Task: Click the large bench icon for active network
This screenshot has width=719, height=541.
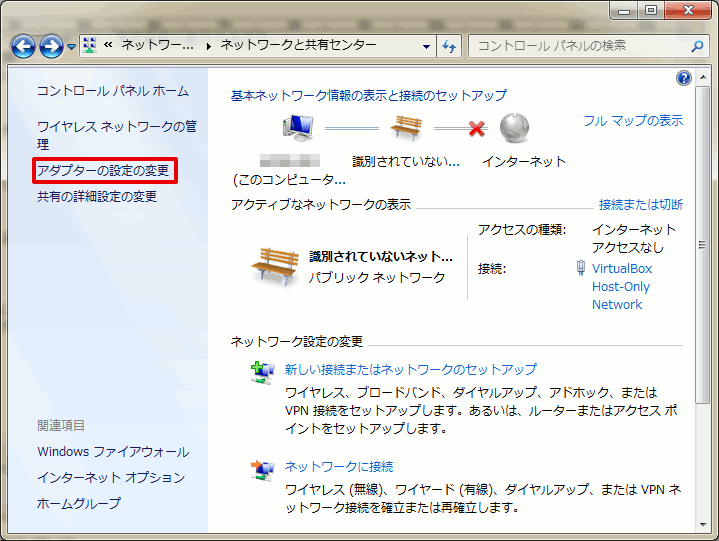Action: [275, 265]
